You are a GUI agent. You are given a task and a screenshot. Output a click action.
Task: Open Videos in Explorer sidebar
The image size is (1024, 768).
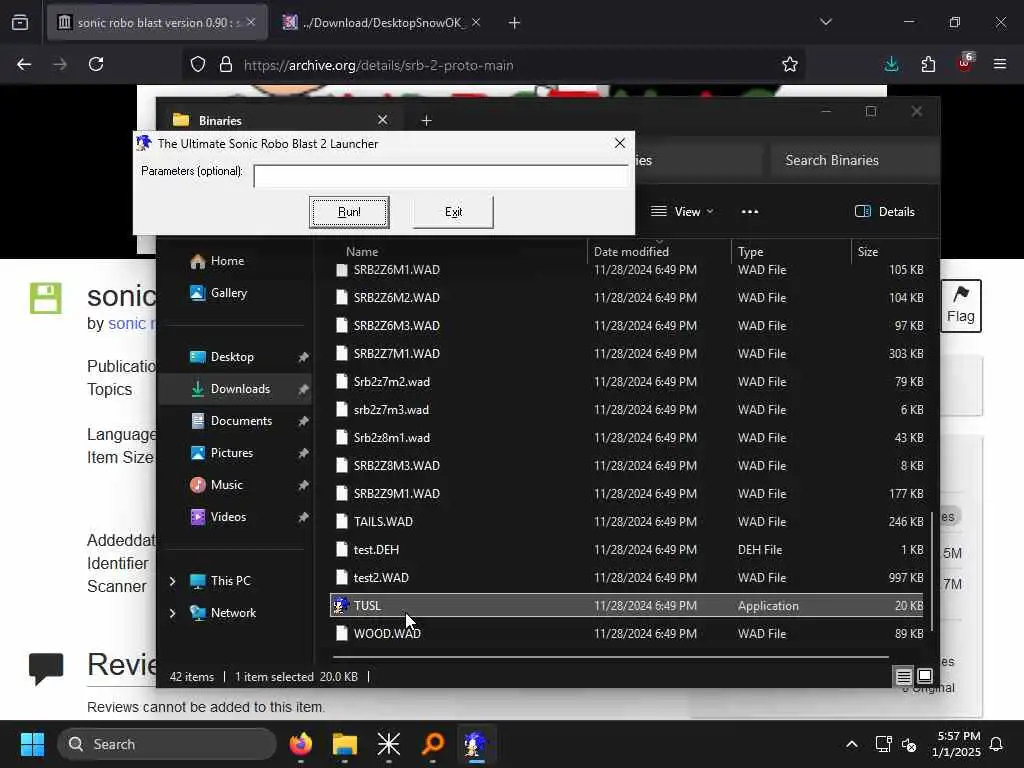pos(228,517)
